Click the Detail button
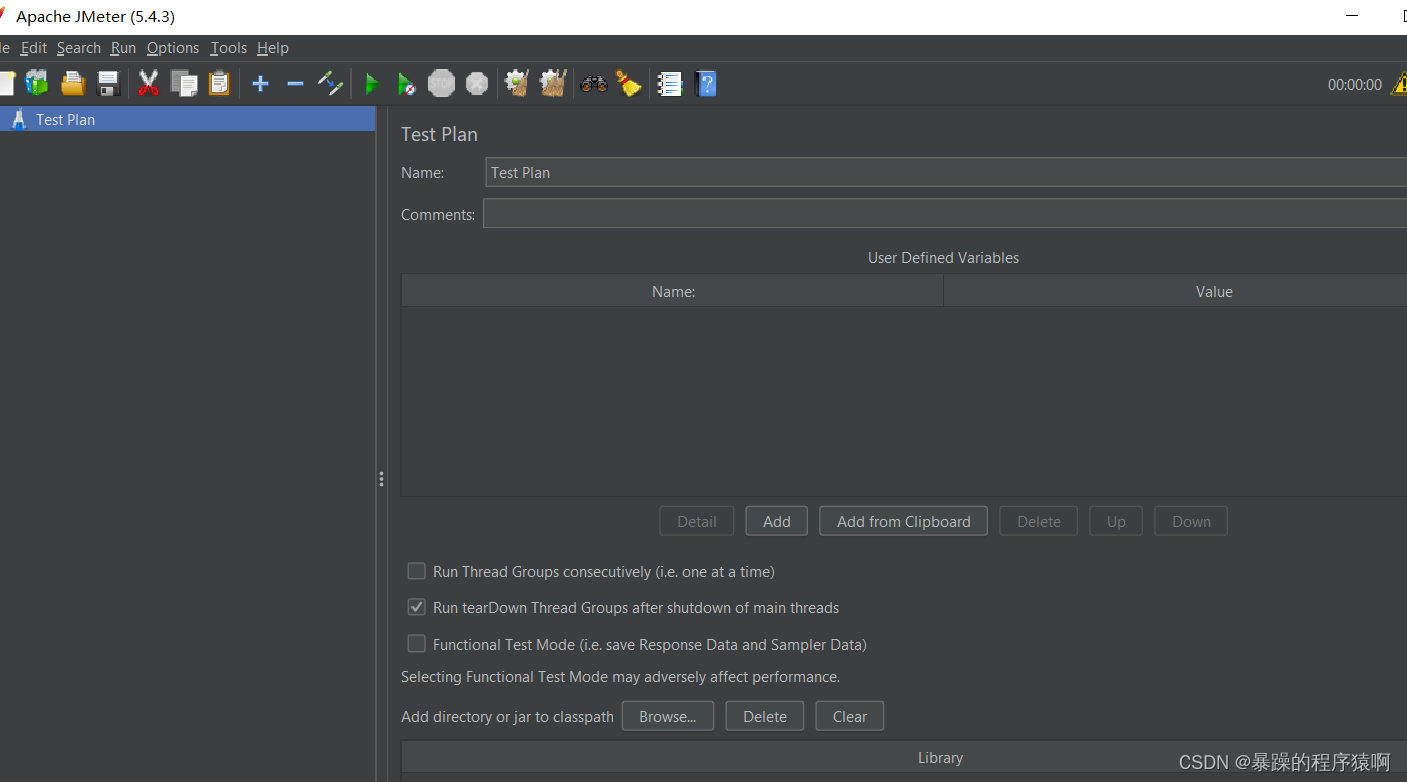The image size is (1407, 782). [697, 521]
